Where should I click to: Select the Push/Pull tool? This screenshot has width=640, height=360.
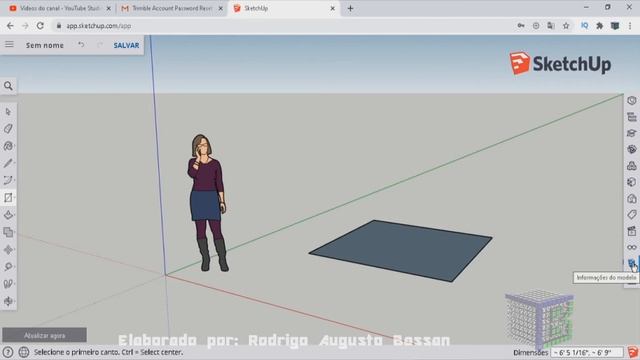[x=8, y=215]
